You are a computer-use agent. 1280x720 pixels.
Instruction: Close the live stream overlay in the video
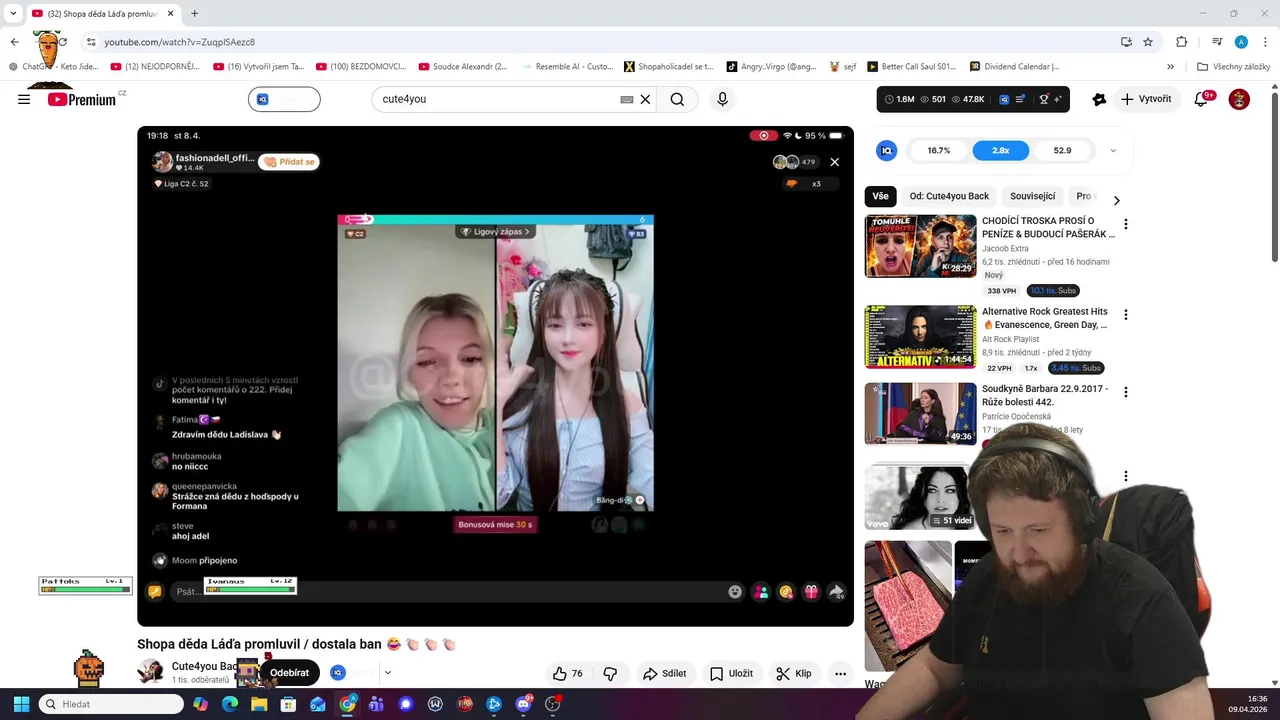click(835, 161)
